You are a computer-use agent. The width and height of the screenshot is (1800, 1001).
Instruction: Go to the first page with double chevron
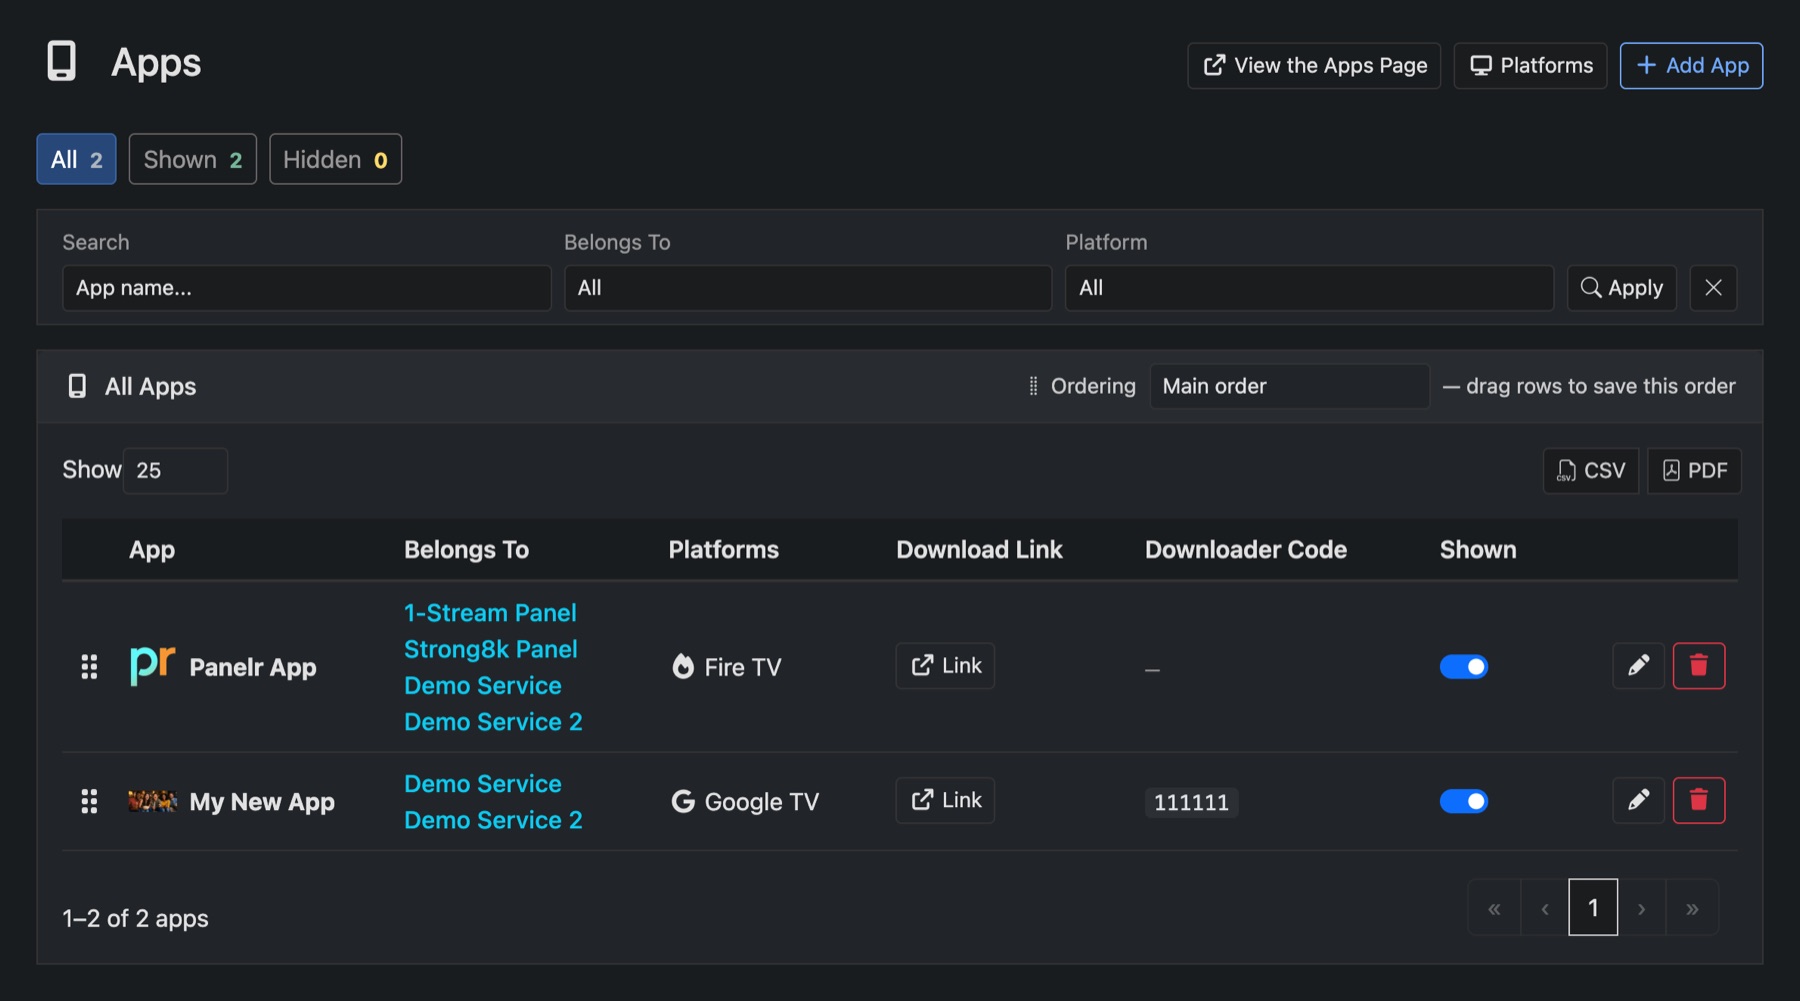tap(1494, 908)
